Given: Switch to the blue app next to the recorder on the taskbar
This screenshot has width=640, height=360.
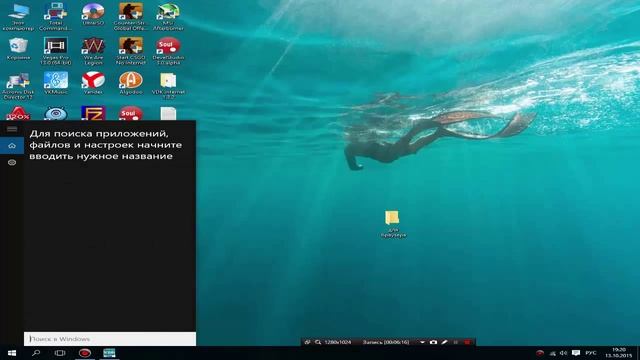Looking at the screenshot, I should tap(109, 353).
